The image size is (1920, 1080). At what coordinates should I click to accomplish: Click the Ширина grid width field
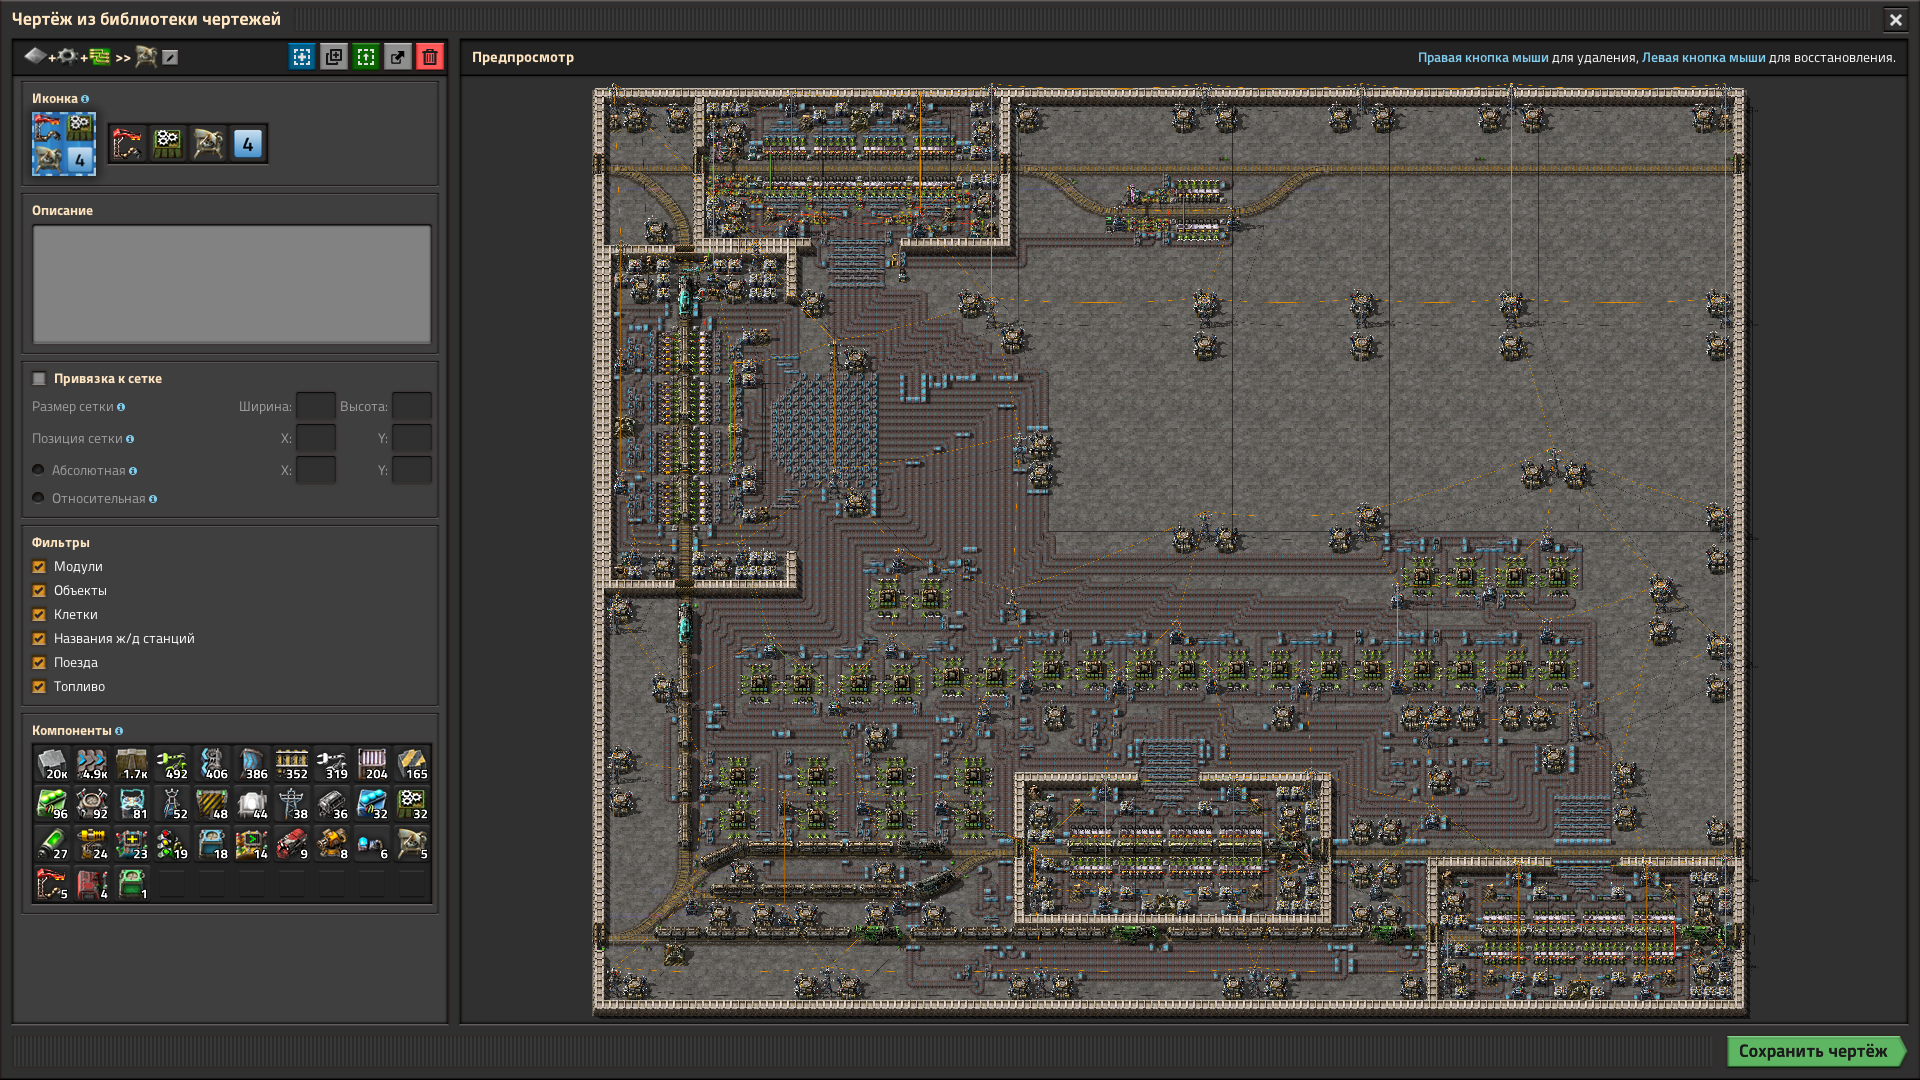tap(316, 406)
